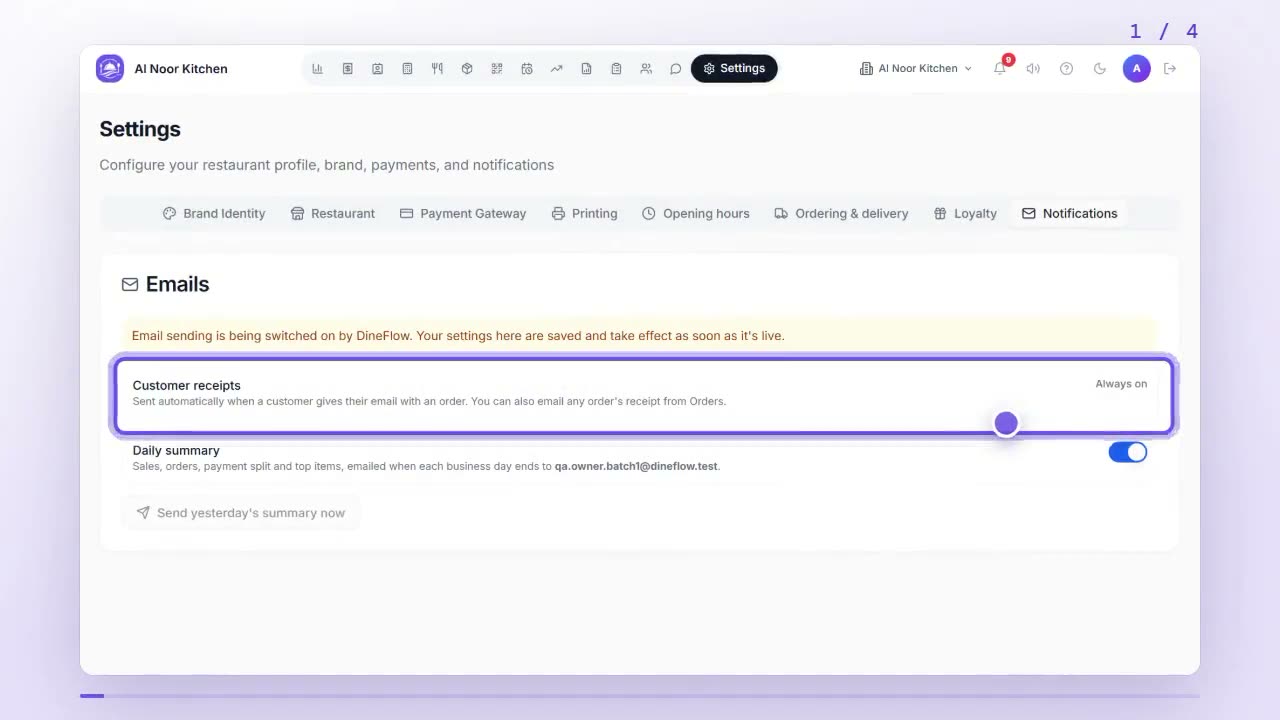
Task: Open the QR code icon
Action: [497, 69]
